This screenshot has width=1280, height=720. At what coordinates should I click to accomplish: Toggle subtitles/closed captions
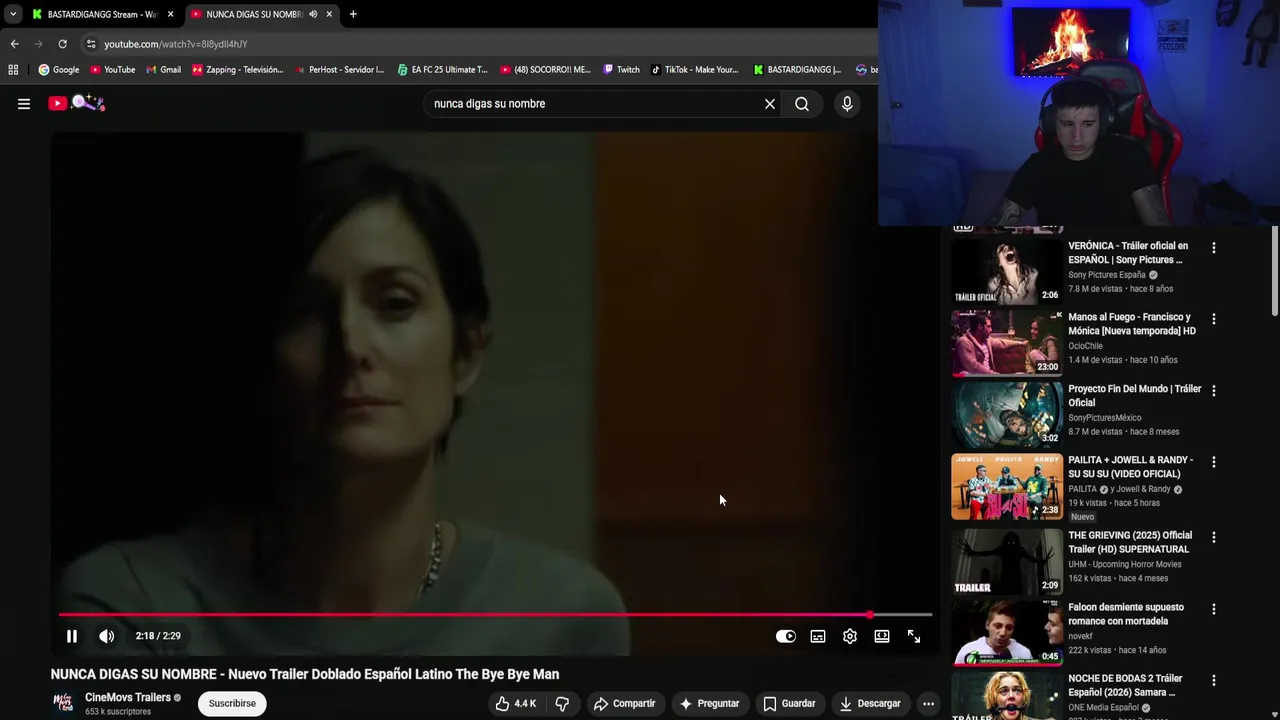coord(818,636)
